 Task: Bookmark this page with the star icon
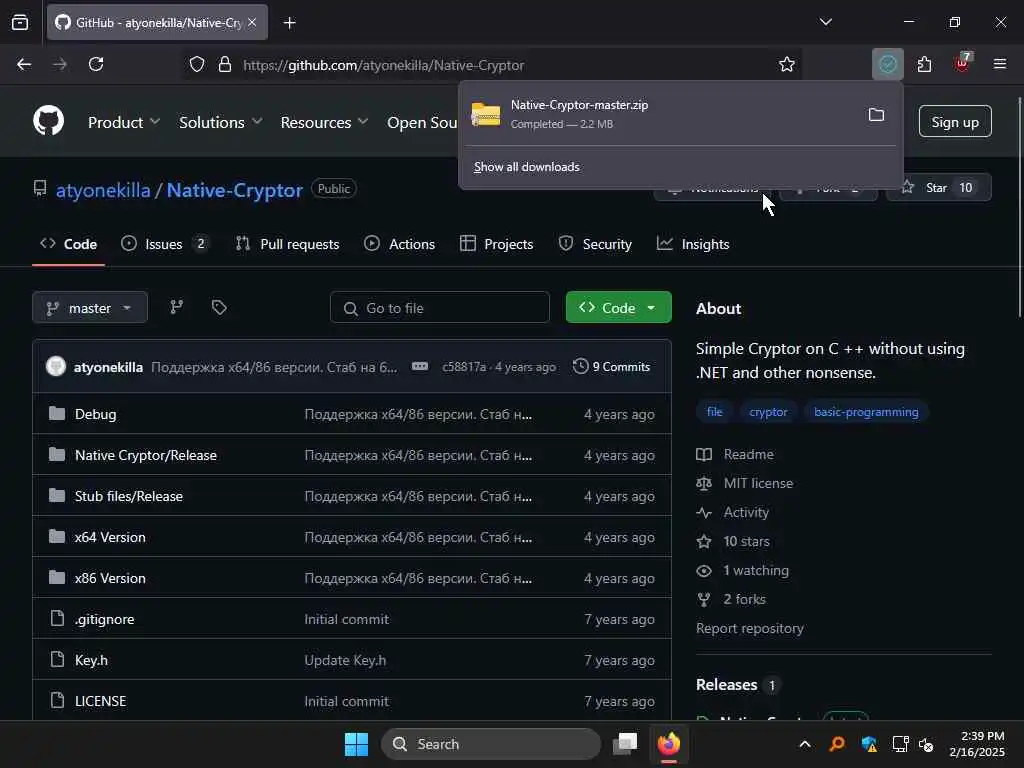(x=786, y=65)
